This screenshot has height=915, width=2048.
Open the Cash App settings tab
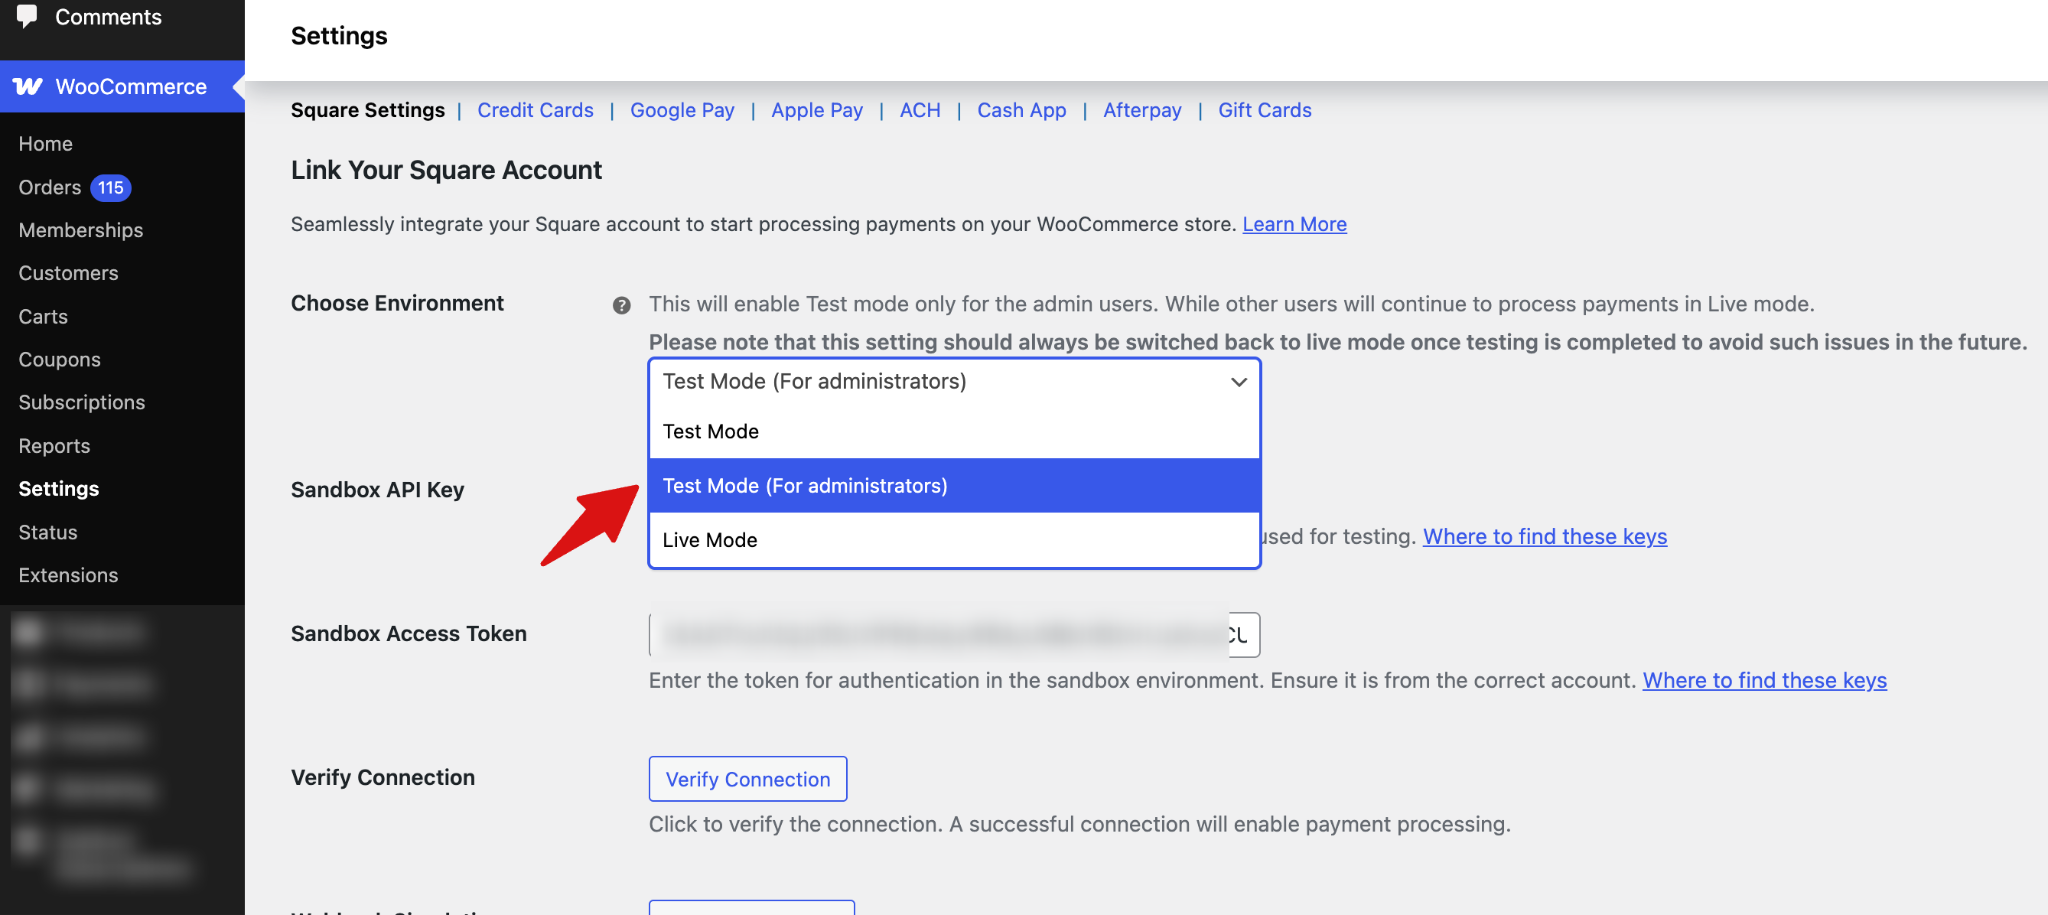(x=1021, y=110)
